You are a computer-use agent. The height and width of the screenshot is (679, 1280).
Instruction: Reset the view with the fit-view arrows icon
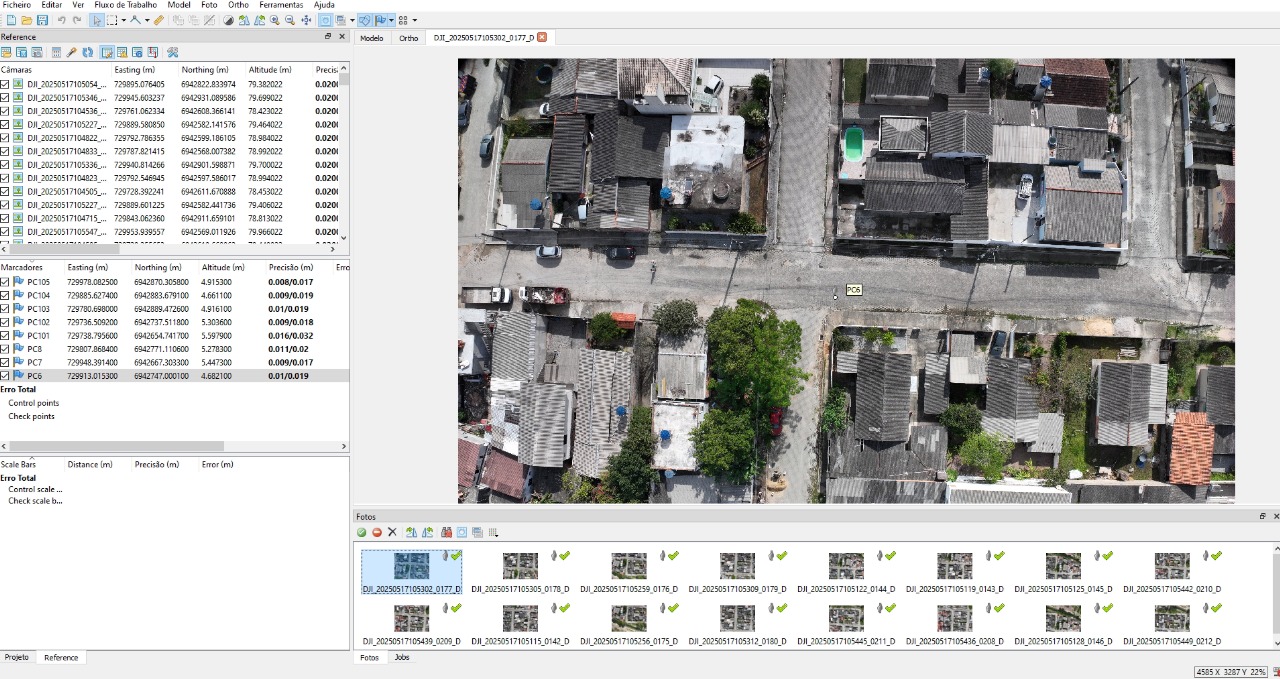[306, 20]
